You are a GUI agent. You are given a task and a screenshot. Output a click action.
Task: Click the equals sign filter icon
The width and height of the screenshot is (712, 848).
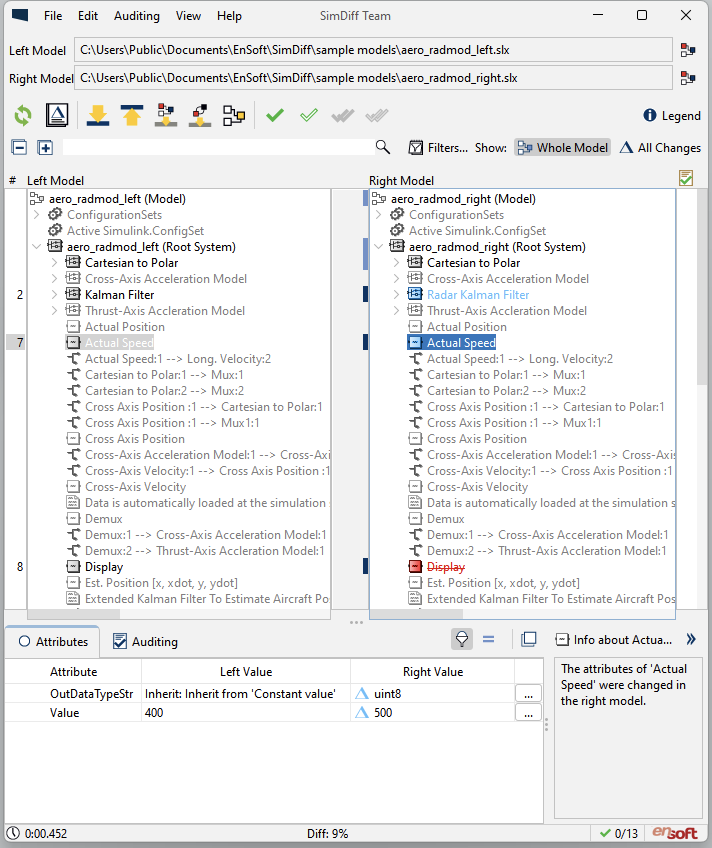[x=488, y=639]
